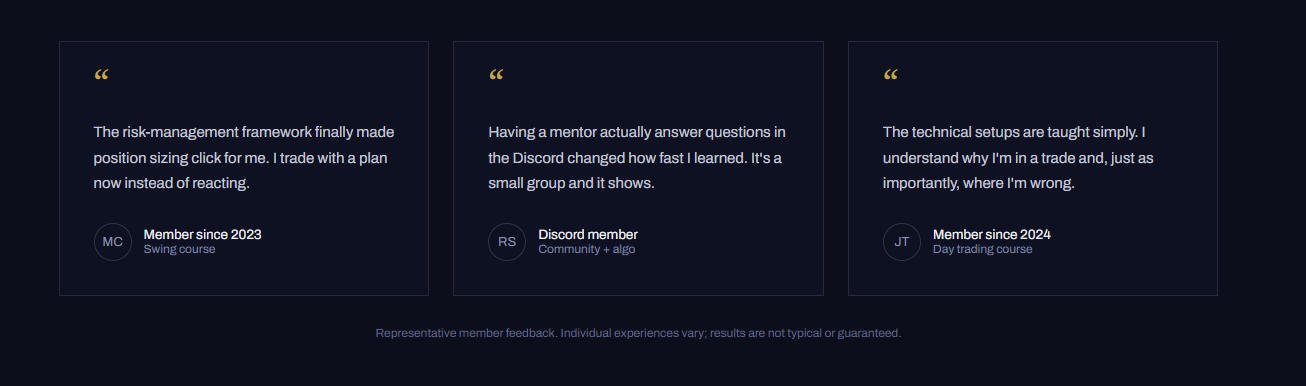Click the gold quote mark in second card

pyautogui.click(x=496, y=77)
